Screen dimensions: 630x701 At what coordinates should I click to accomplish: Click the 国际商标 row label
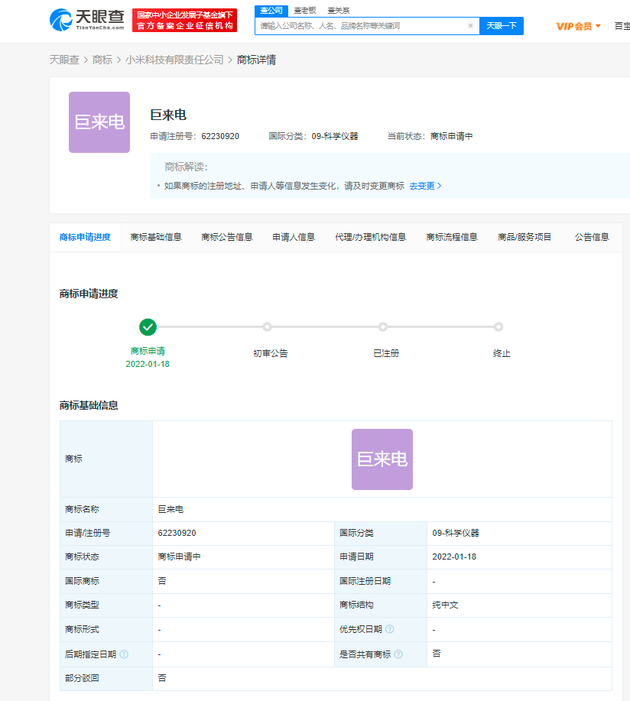[x=82, y=581]
